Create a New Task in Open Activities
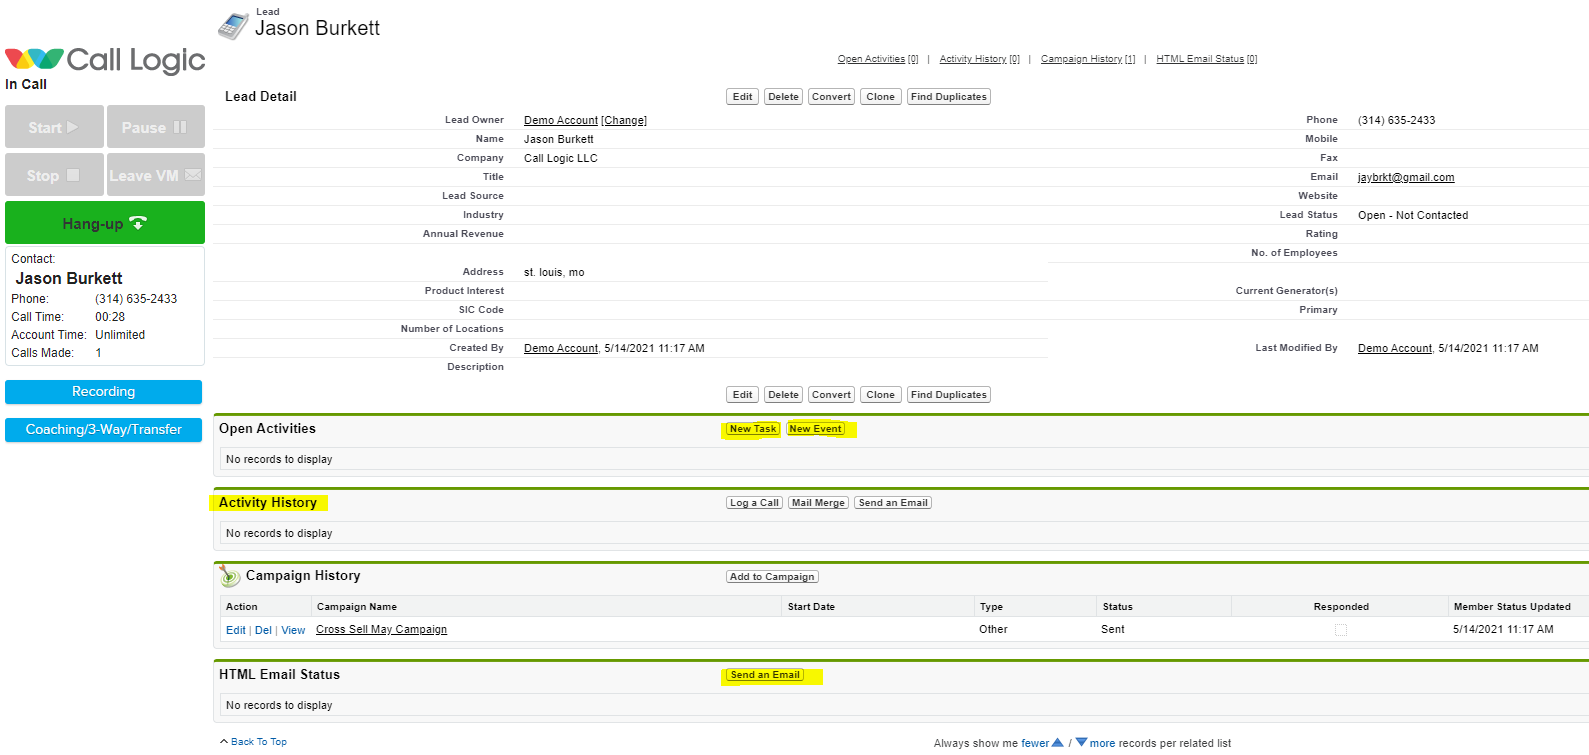The height and width of the screenshot is (755, 1589). pyautogui.click(x=753, y=429)
